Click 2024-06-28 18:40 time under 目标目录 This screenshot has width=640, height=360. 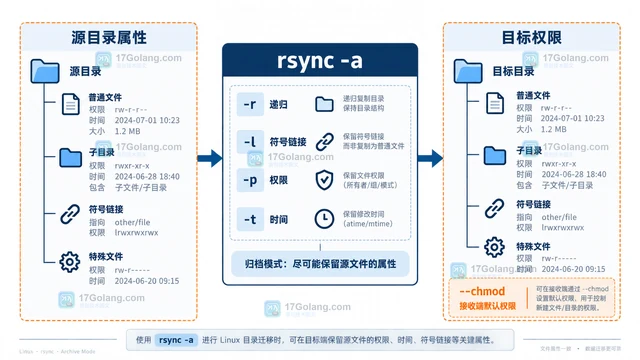coord(574,174)
